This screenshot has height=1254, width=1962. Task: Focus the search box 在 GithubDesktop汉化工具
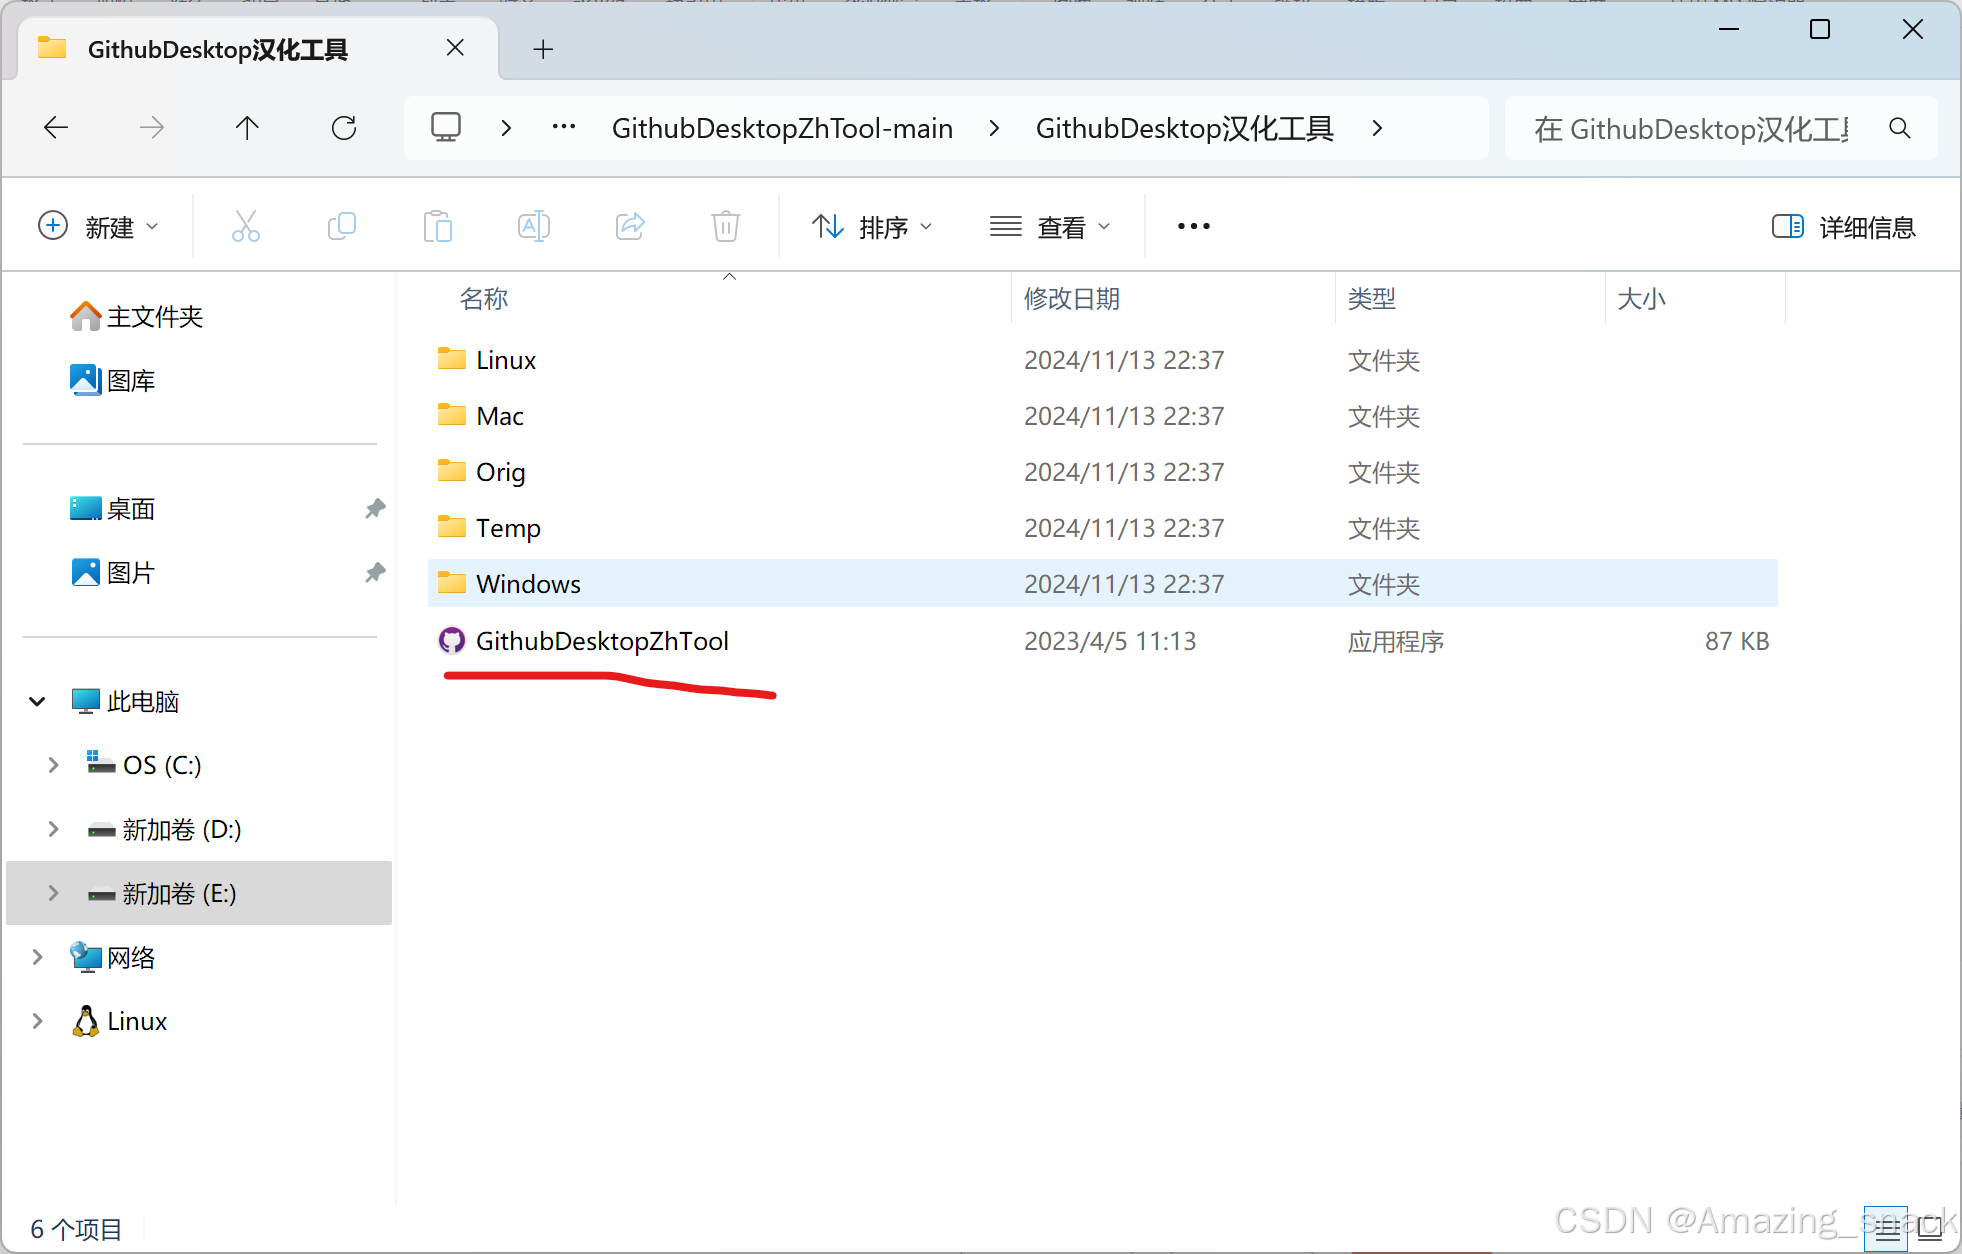[x=1692, y=128]
